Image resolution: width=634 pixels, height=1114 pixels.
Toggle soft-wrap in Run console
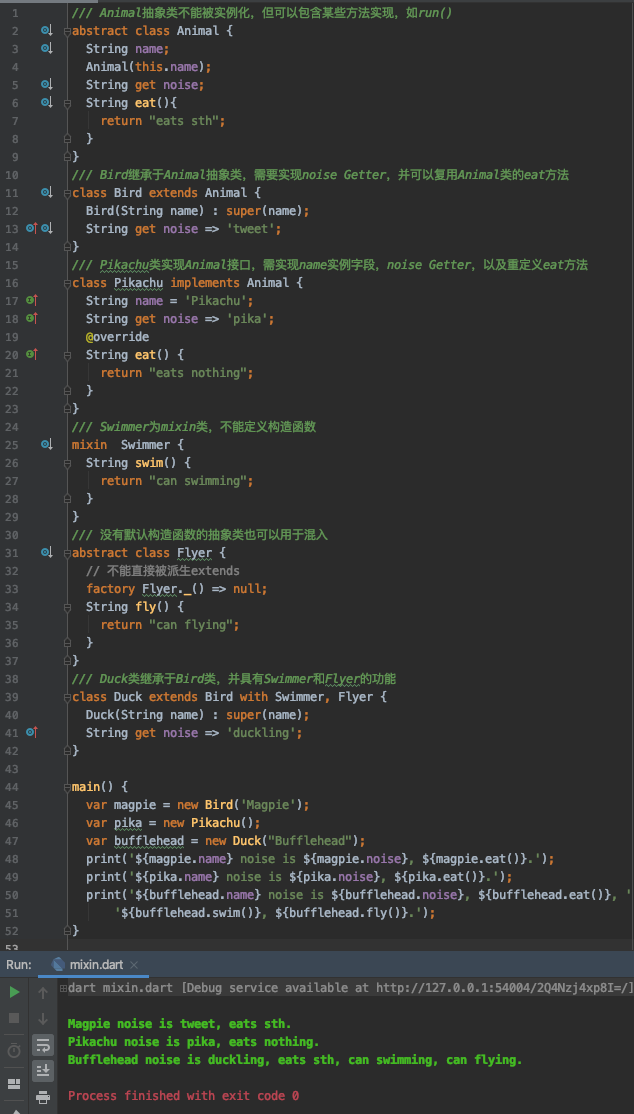(43, 1044)
